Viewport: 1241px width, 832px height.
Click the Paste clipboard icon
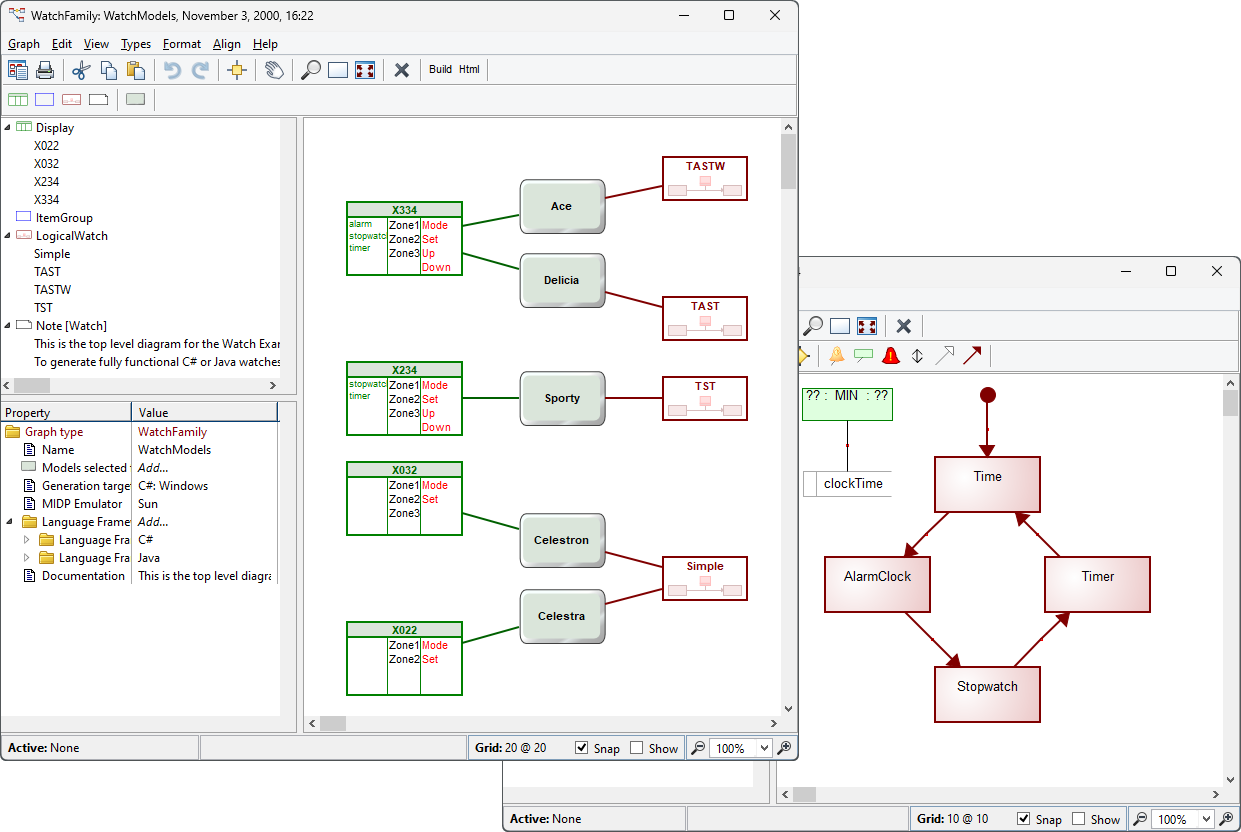(136, 70)
